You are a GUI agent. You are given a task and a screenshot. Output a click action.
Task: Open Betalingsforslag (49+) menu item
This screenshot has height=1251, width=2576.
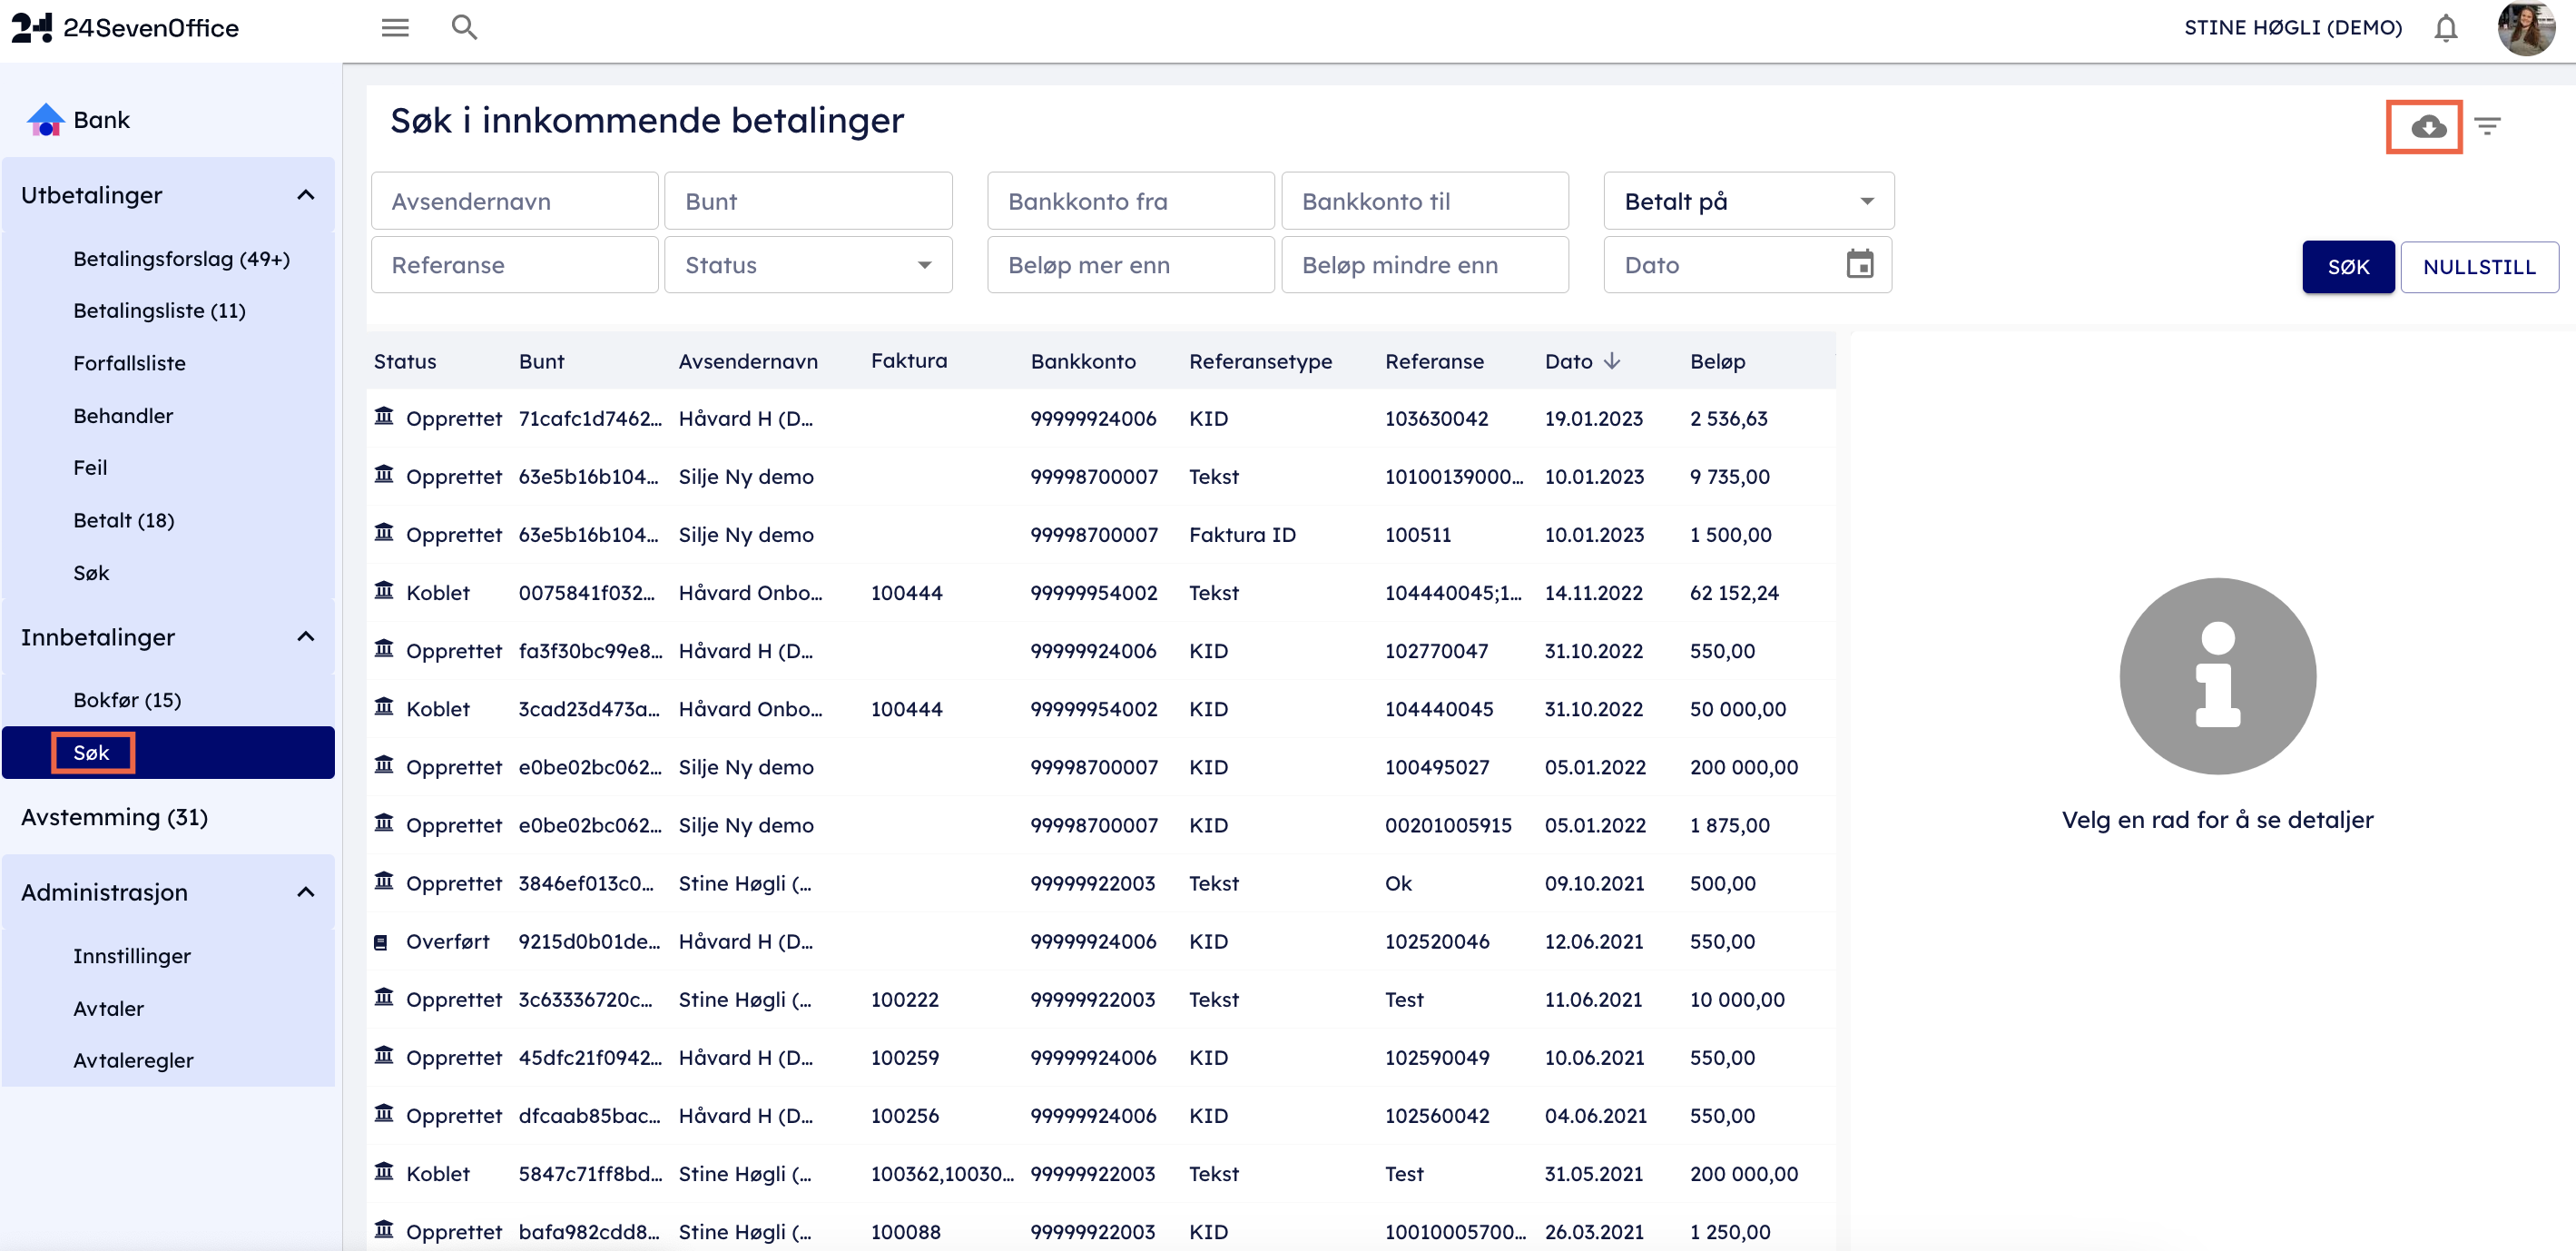point(181,259)
